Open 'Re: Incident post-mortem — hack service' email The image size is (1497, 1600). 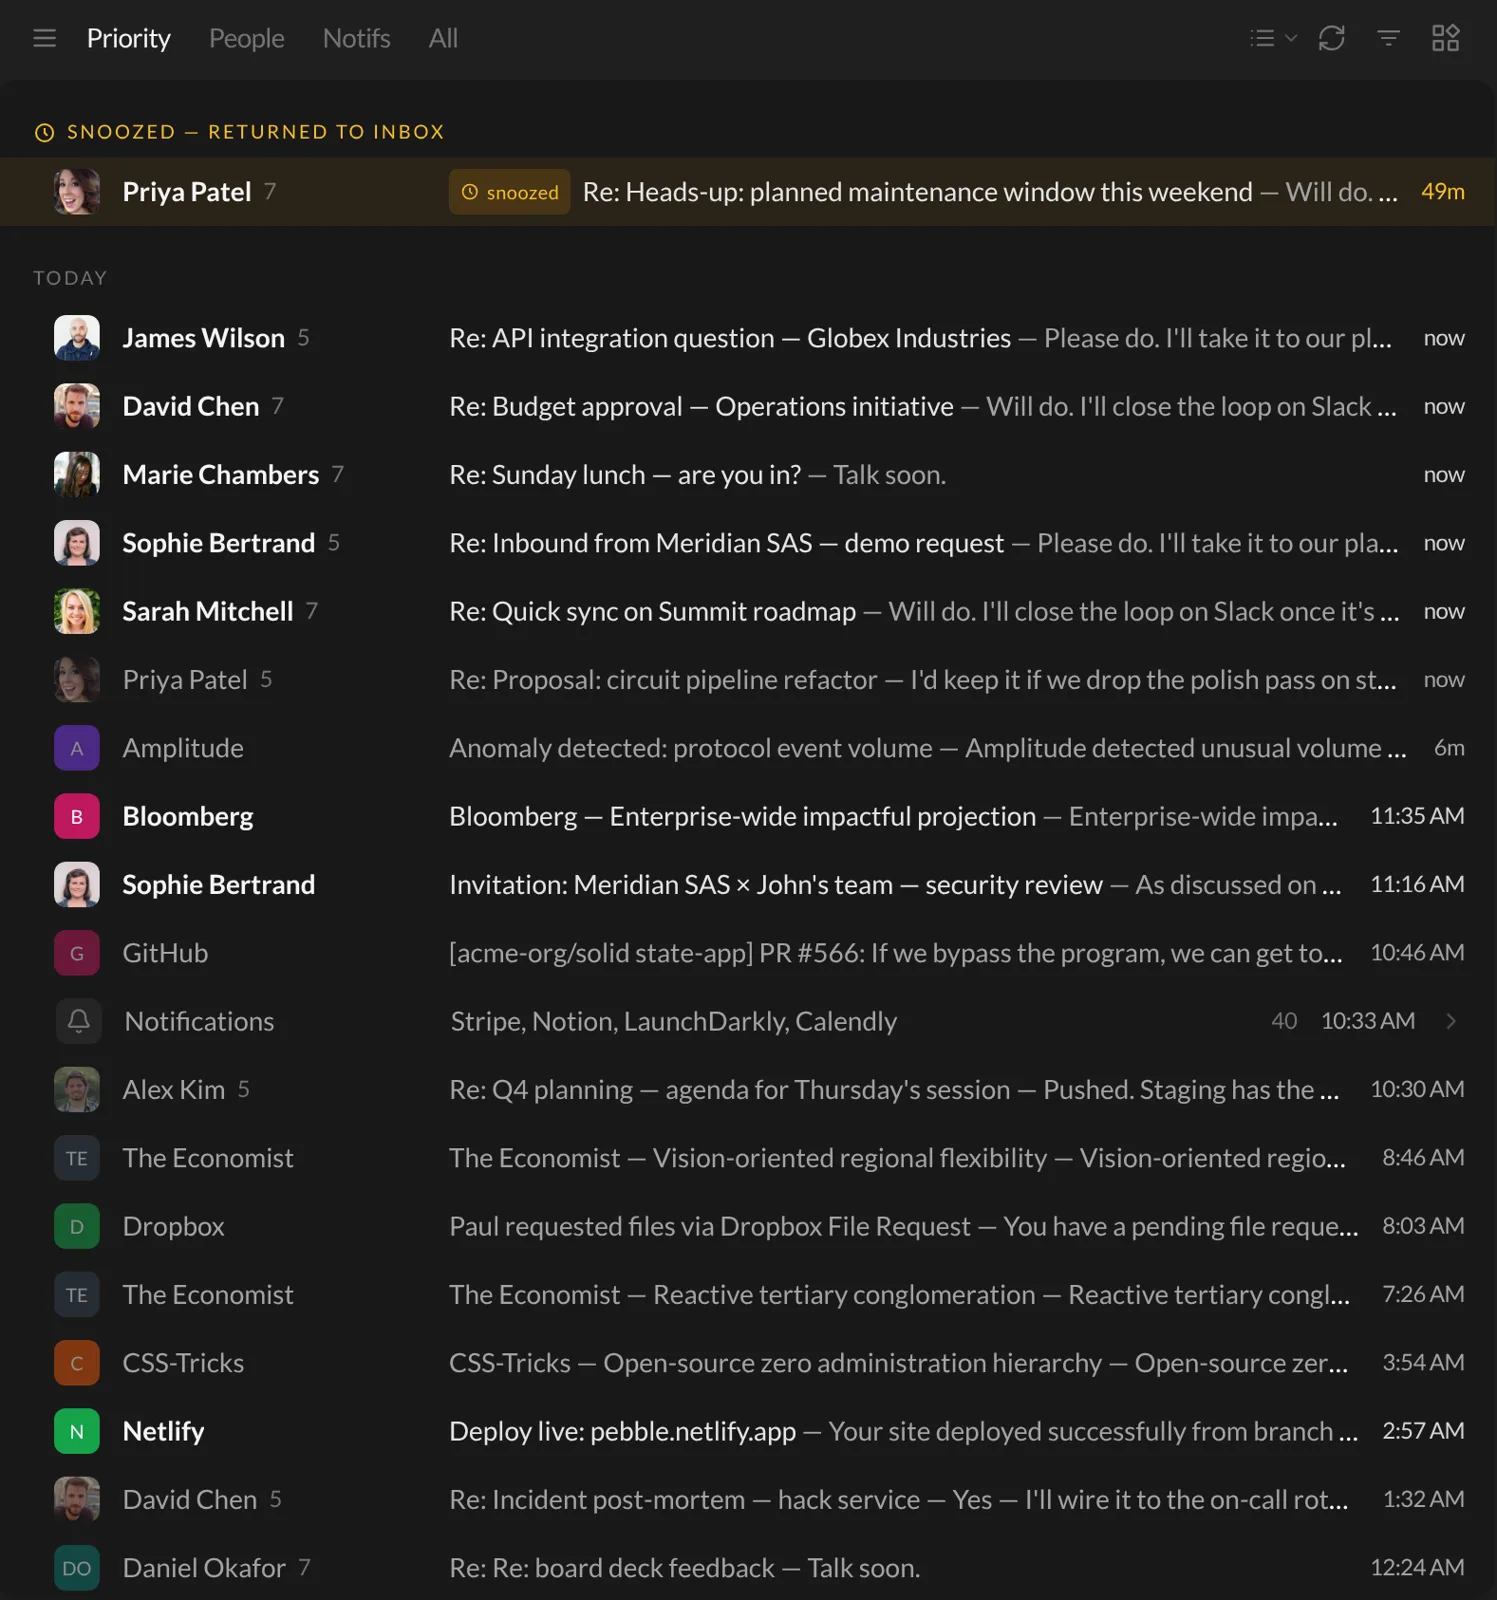(x=748, y=1499)
